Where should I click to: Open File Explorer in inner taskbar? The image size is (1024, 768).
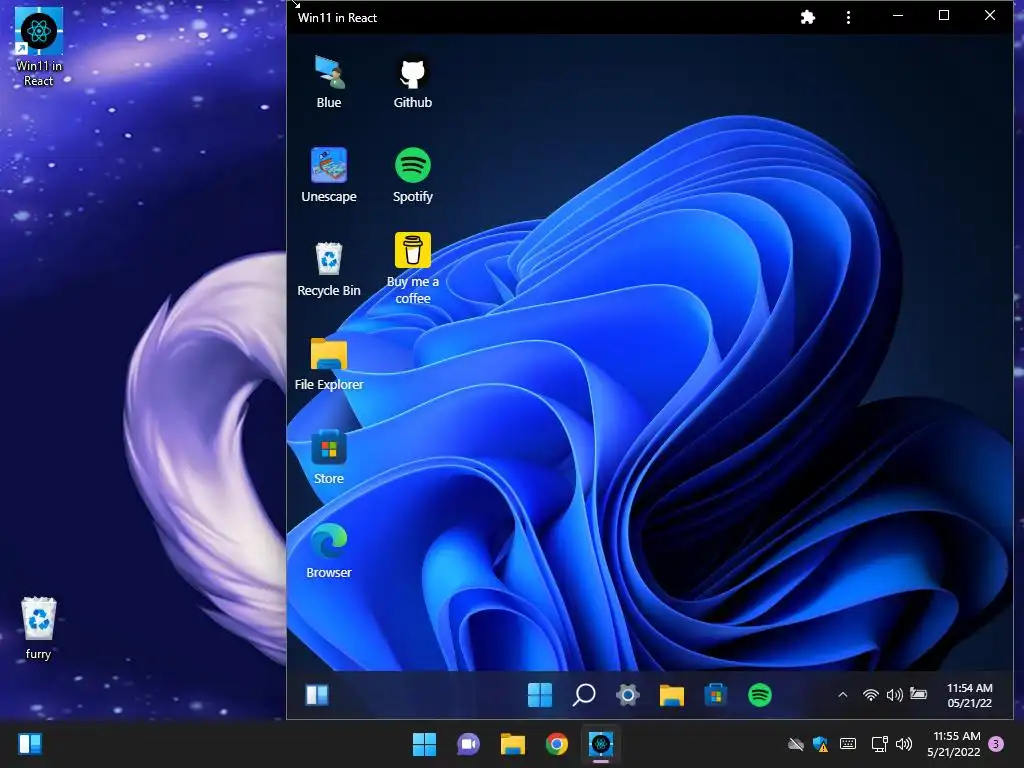pos(671,695)
